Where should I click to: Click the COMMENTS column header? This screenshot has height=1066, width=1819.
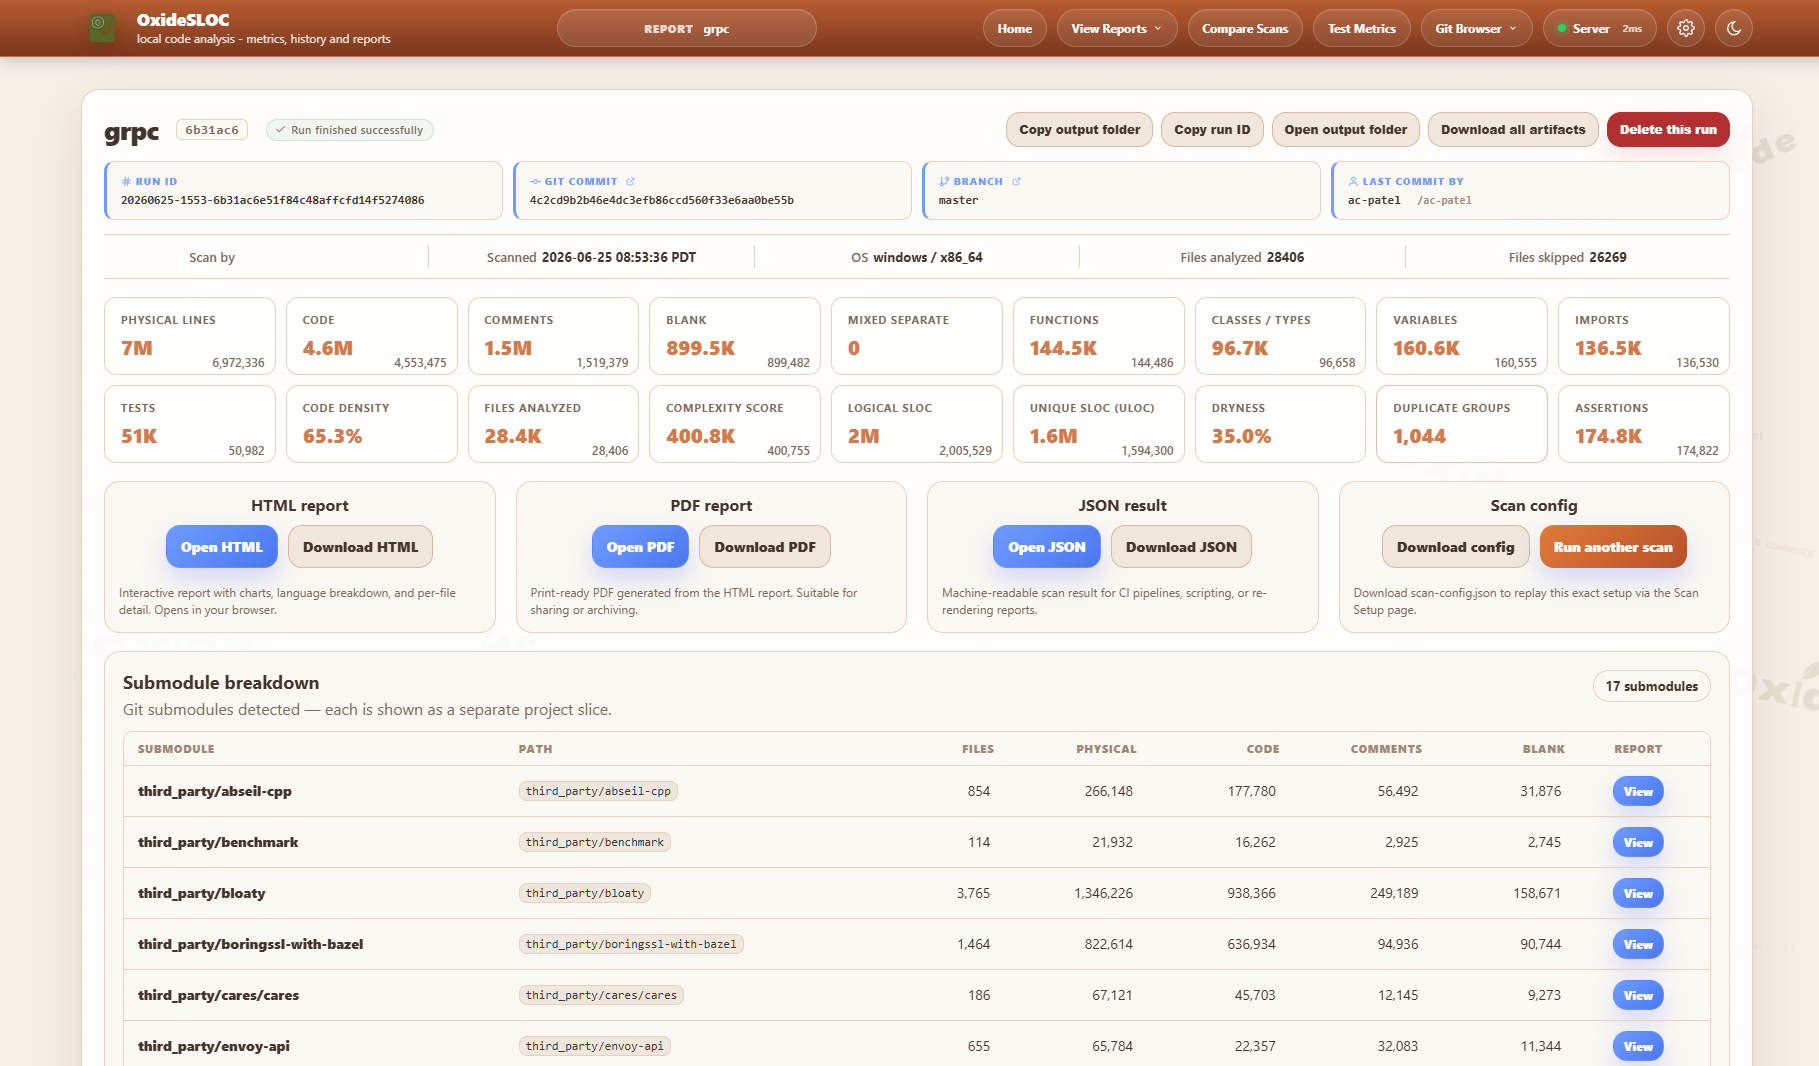pos(1386,749)
